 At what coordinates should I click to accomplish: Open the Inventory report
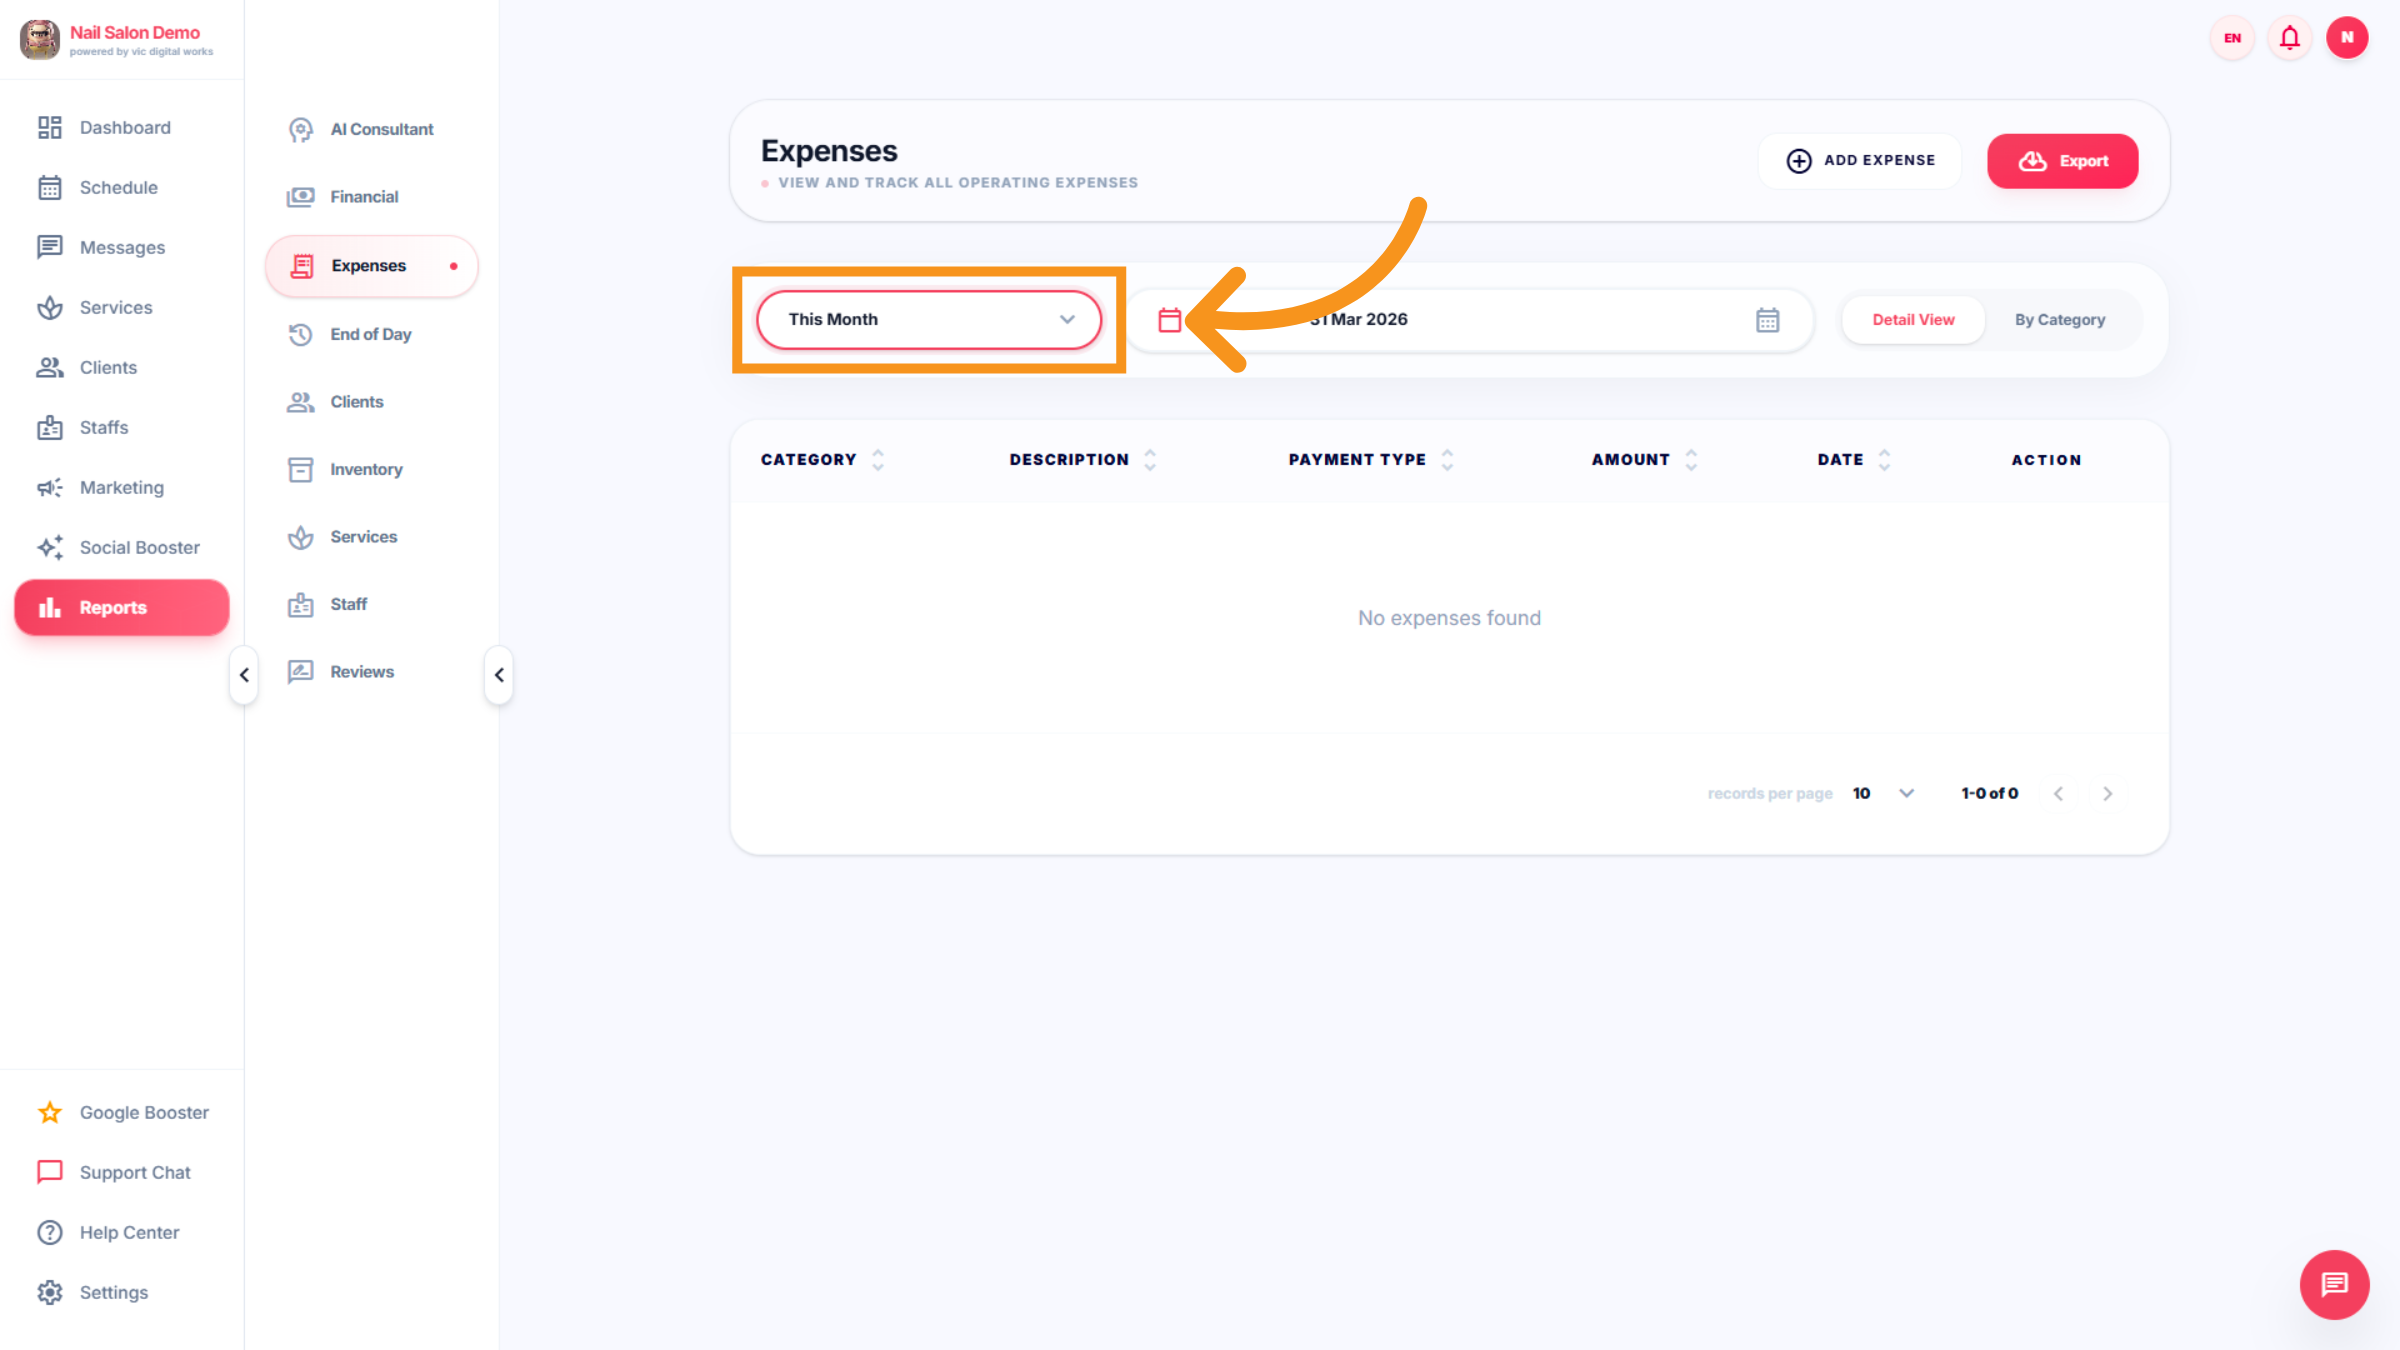click(366, 469)
